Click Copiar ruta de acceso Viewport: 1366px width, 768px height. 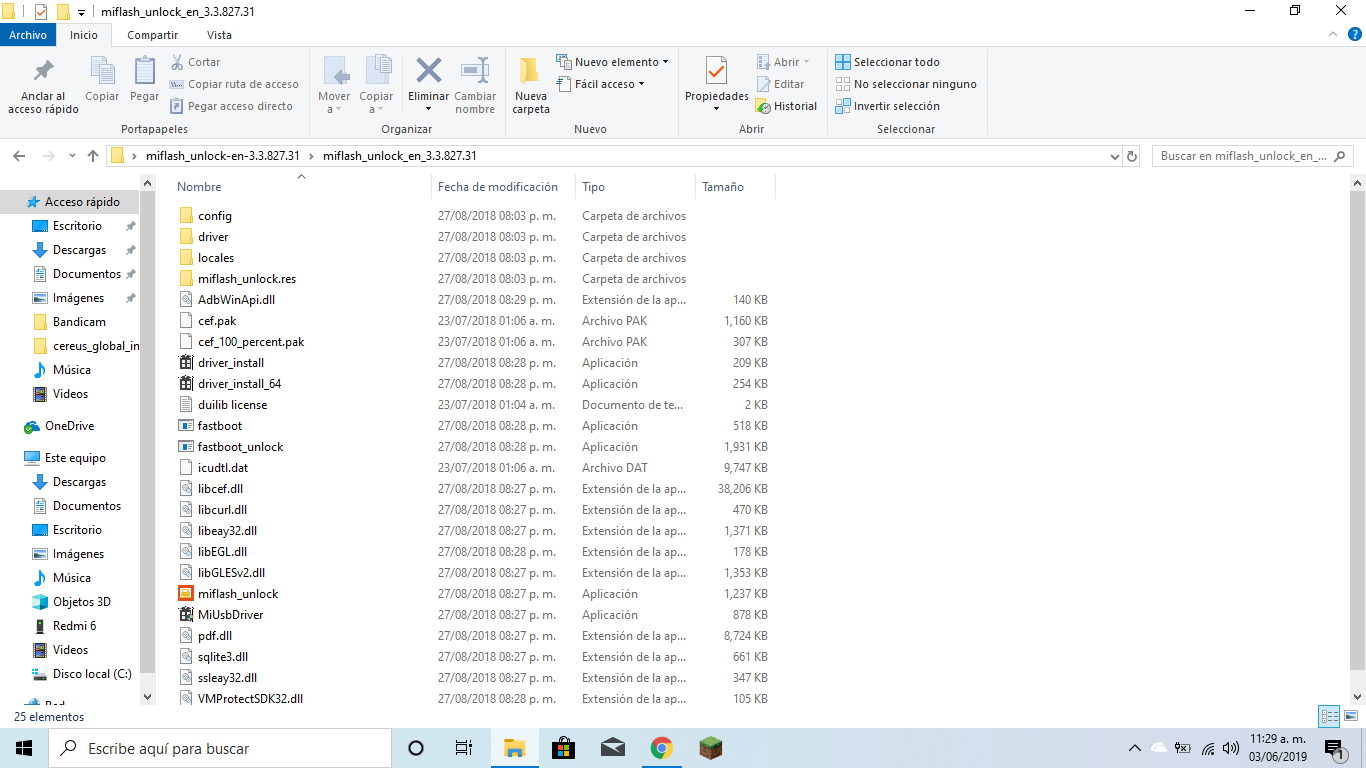pyautogui.click(x=234, y=84)
